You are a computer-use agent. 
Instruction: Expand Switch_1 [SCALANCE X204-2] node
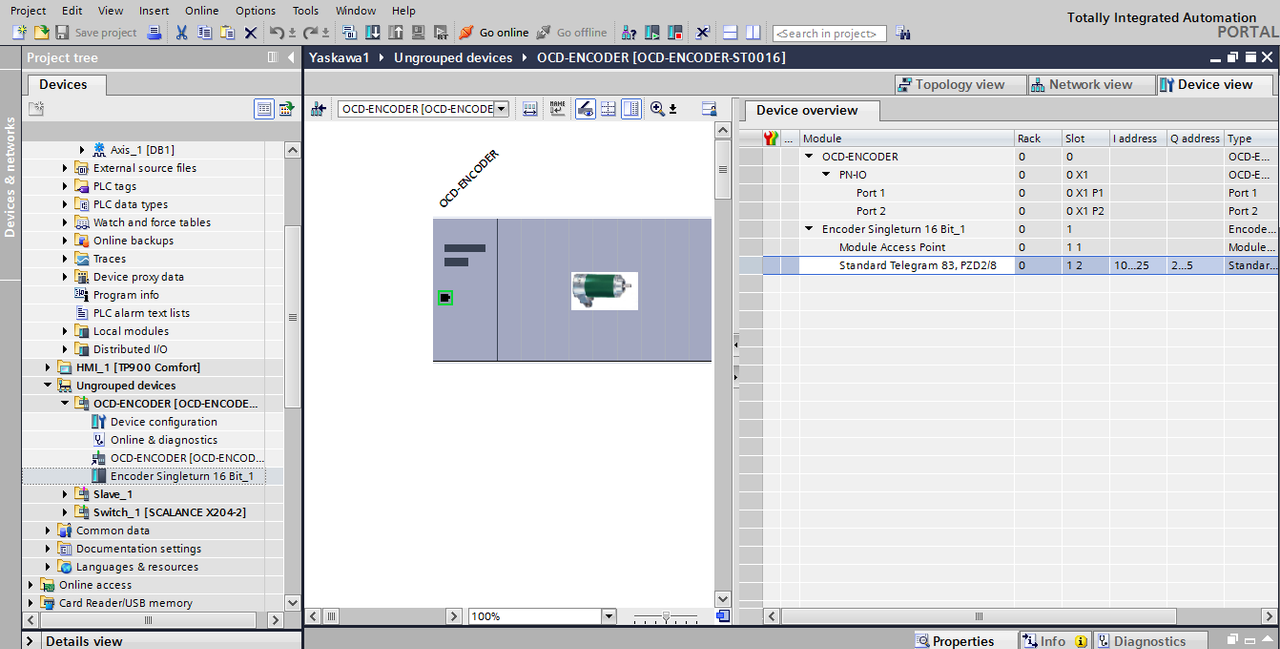[x=66, y=512]
